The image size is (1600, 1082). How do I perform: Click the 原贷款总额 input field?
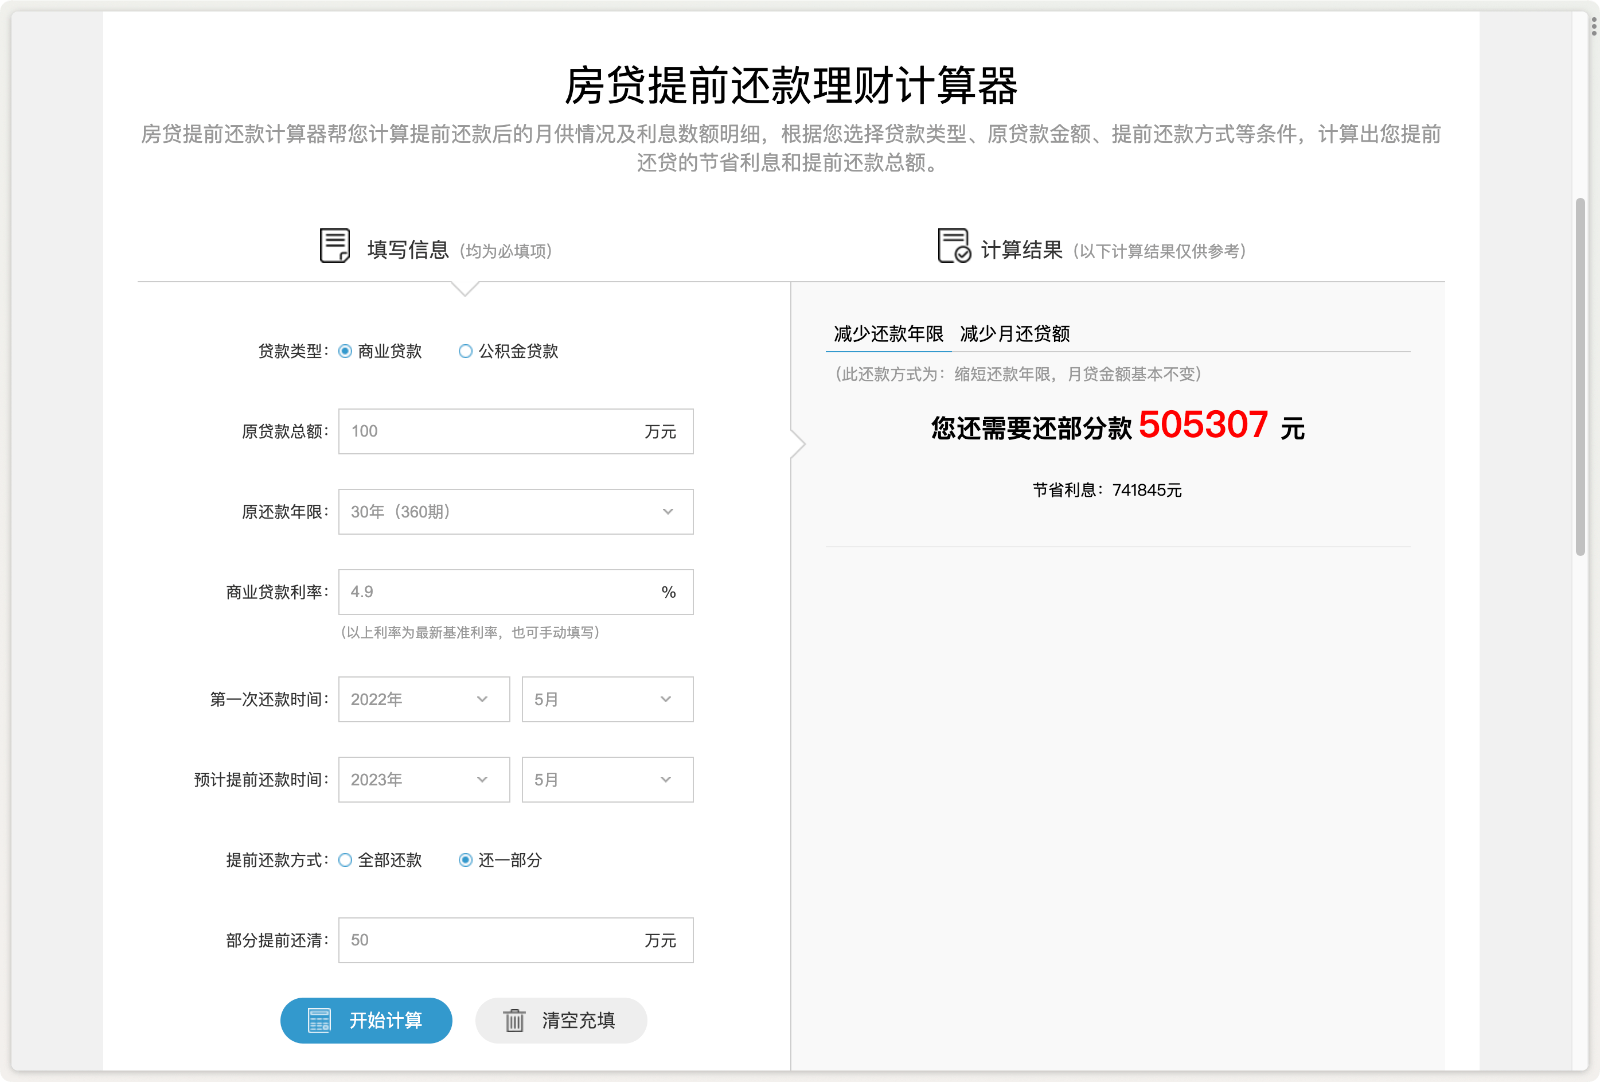[500, 431]
